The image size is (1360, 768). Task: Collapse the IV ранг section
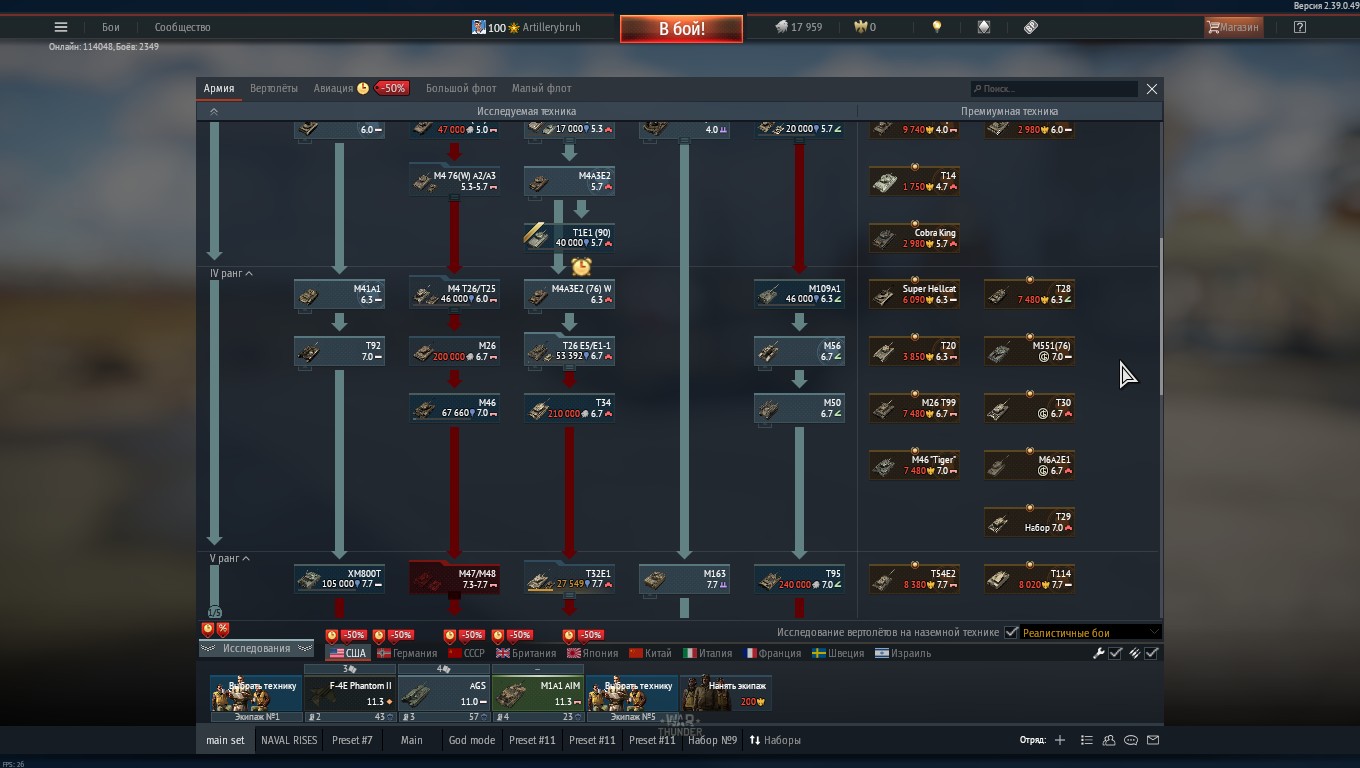(x=231, y=273)
